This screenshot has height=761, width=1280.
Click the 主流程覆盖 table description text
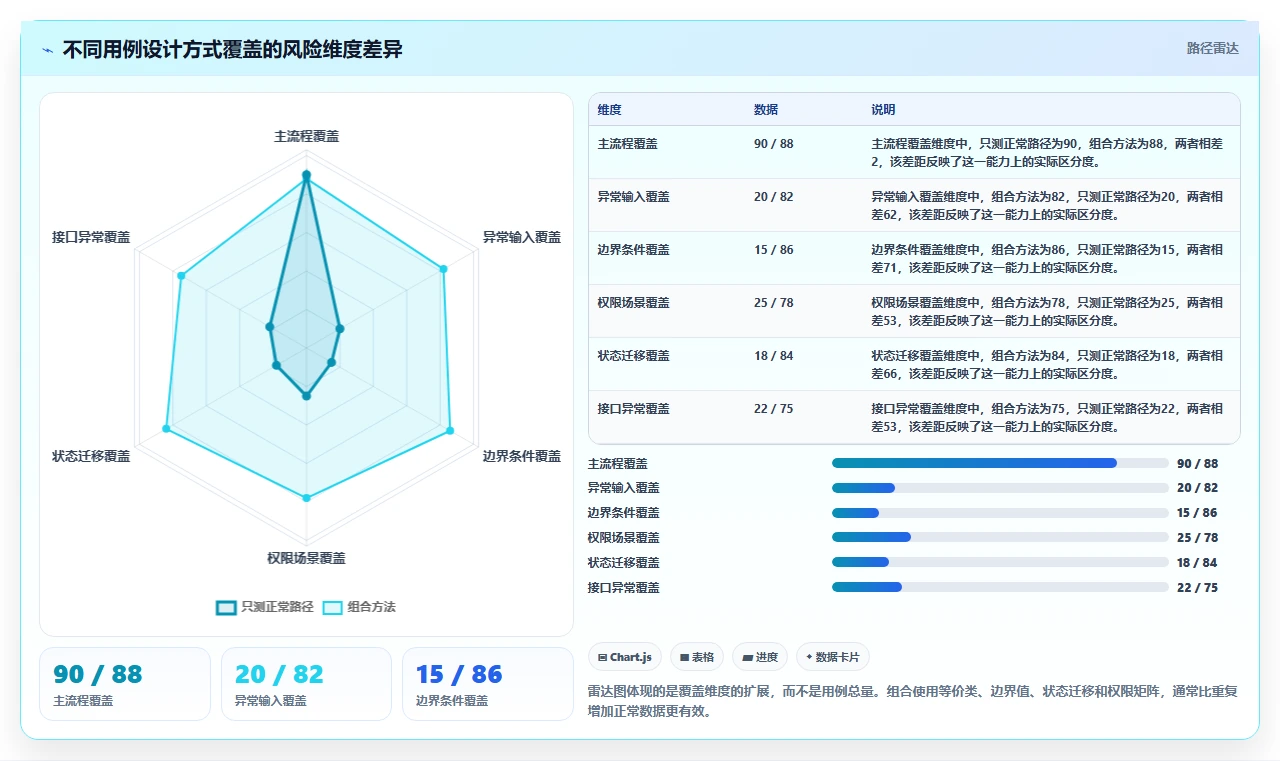(x=1047, y=153)
